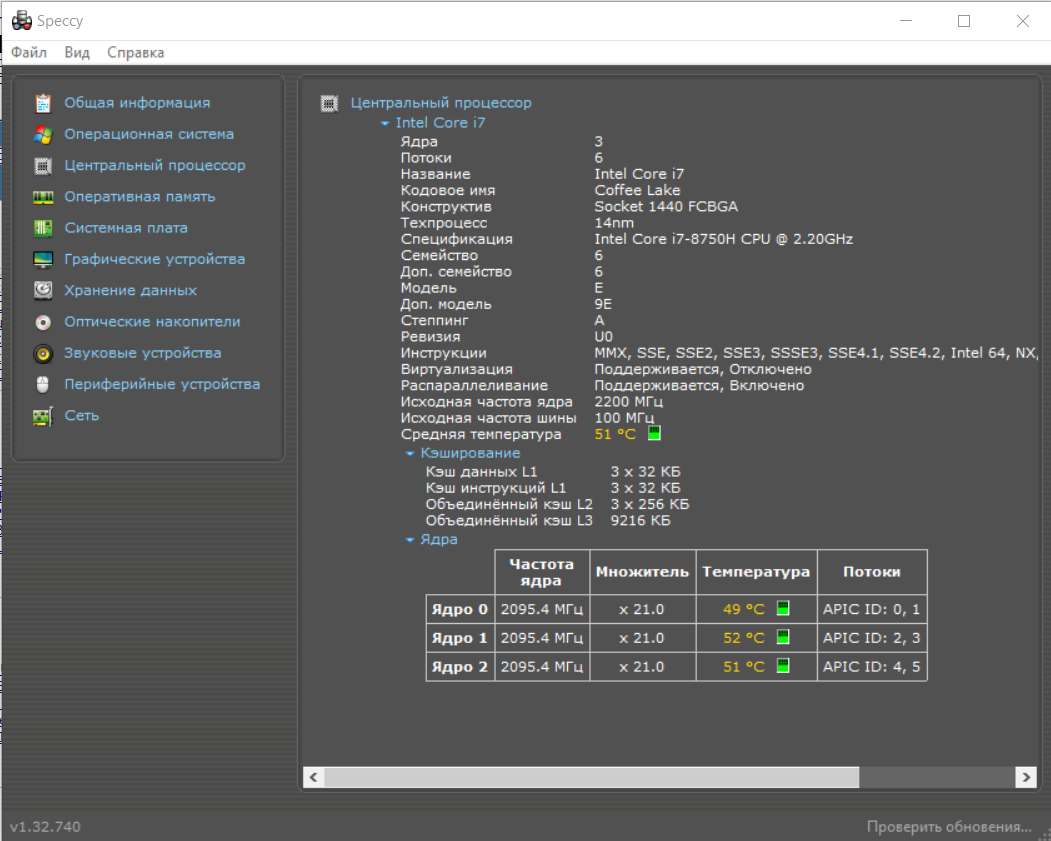Go to Системная плата section
The width and height of the screenshot is (1051, 841).
126,228
